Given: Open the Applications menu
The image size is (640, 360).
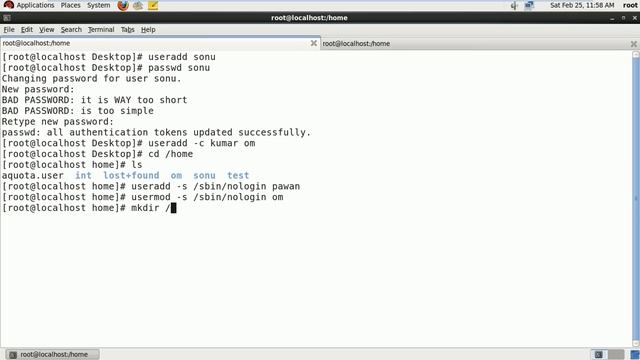Looking at the screenshot, I should [29, 5].
